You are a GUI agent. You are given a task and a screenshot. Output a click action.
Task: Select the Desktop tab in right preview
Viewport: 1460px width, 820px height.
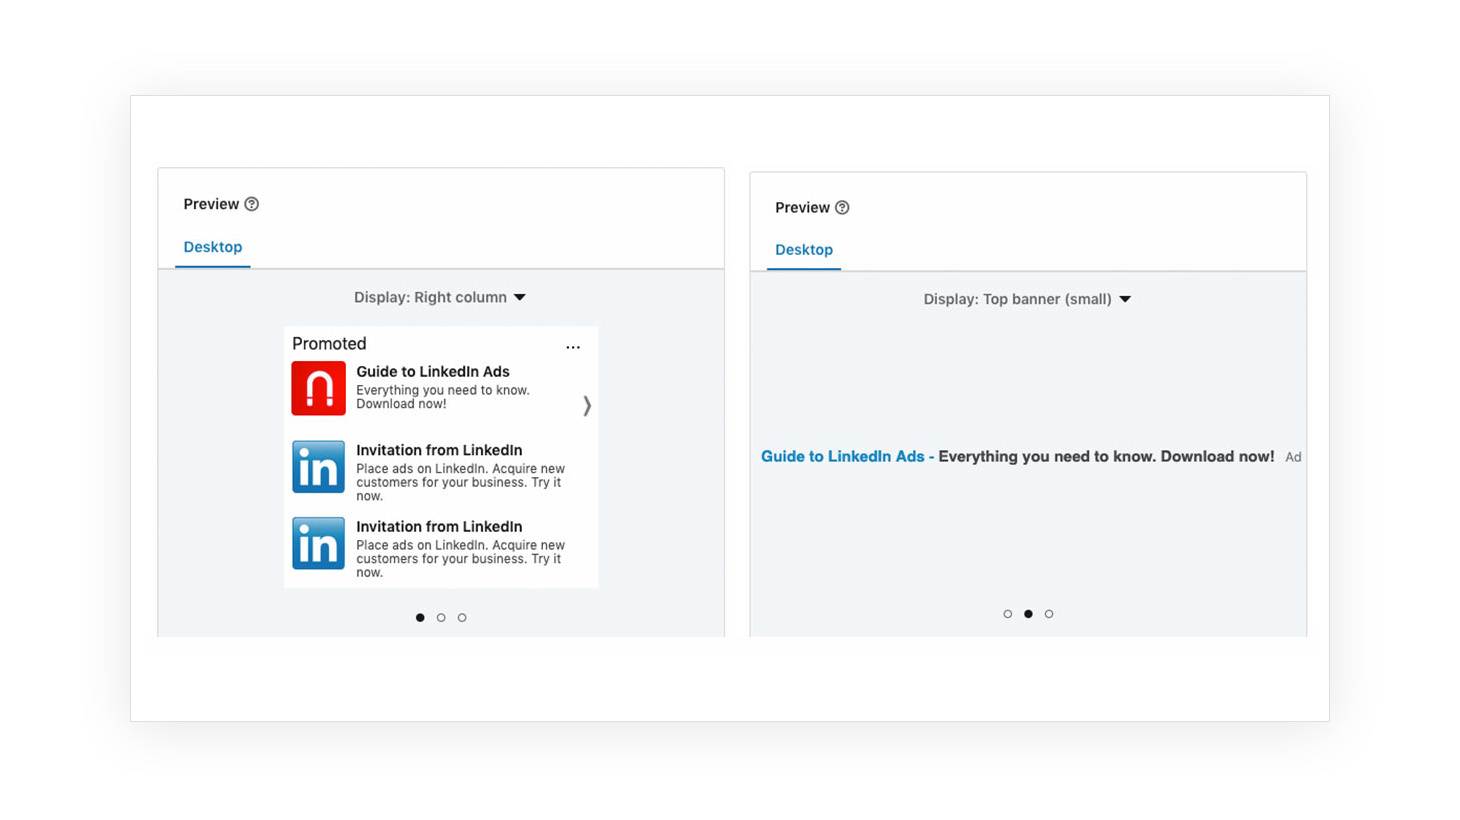coord(804,250)
